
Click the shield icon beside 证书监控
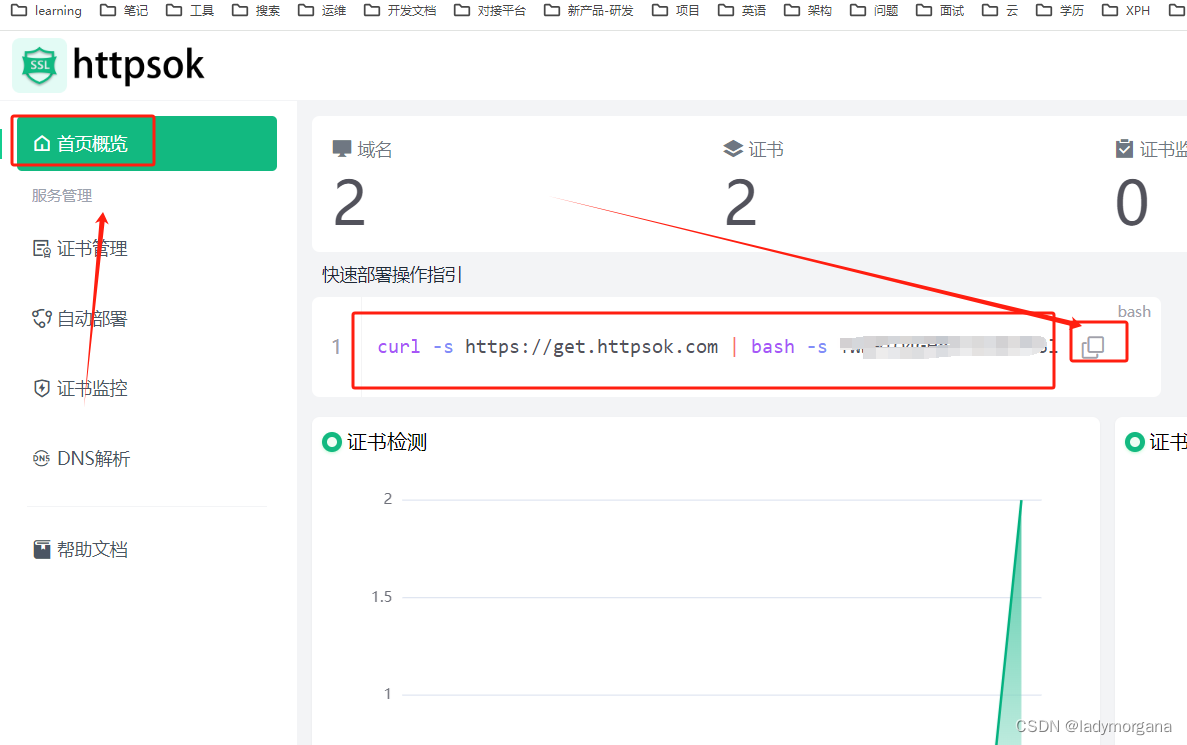(42, 388)
